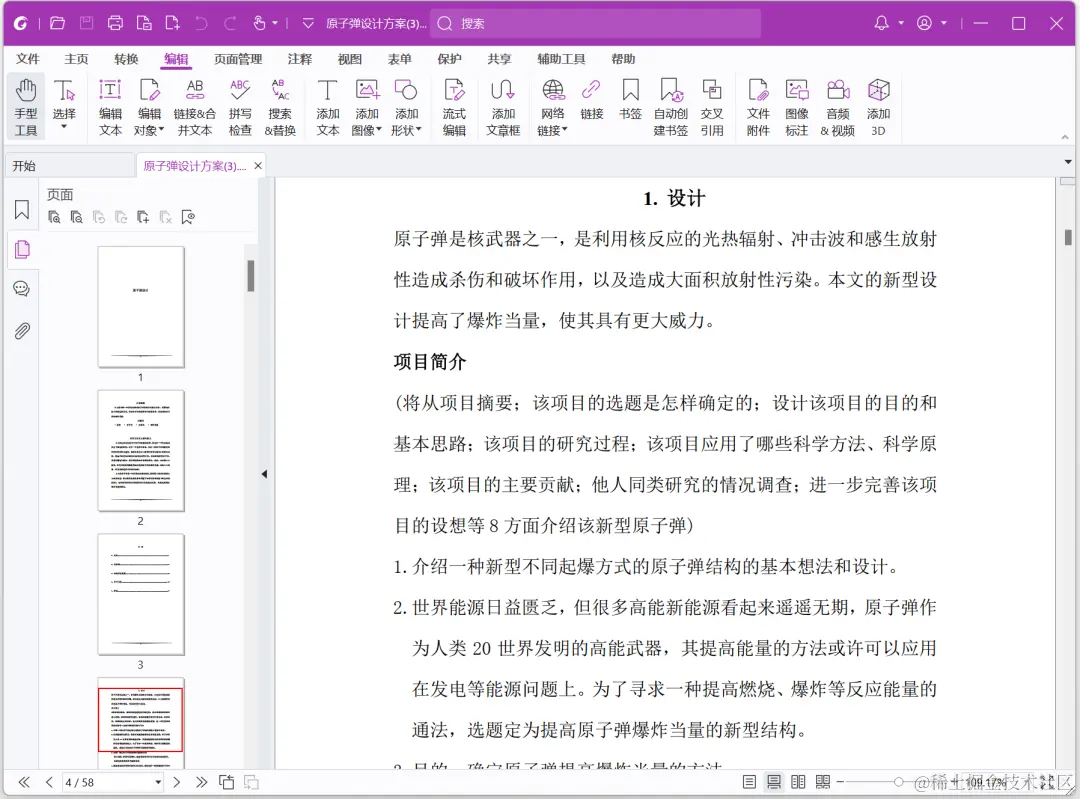Select the page 2 thumbnail
This screenshot has width=1080, height=799.
pyautogui.click(x=141, y=450)
